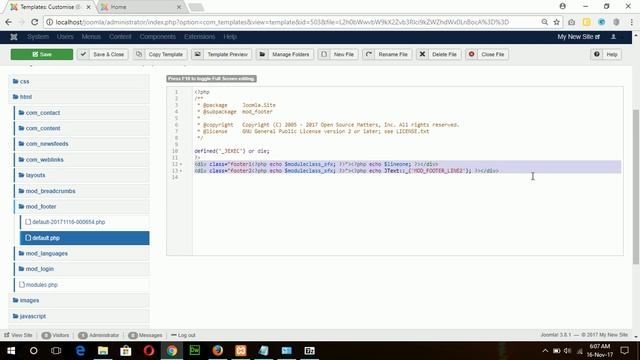Open the Menus menu
The height and width of the screenshot is (360, 640).
click(91, 37)
